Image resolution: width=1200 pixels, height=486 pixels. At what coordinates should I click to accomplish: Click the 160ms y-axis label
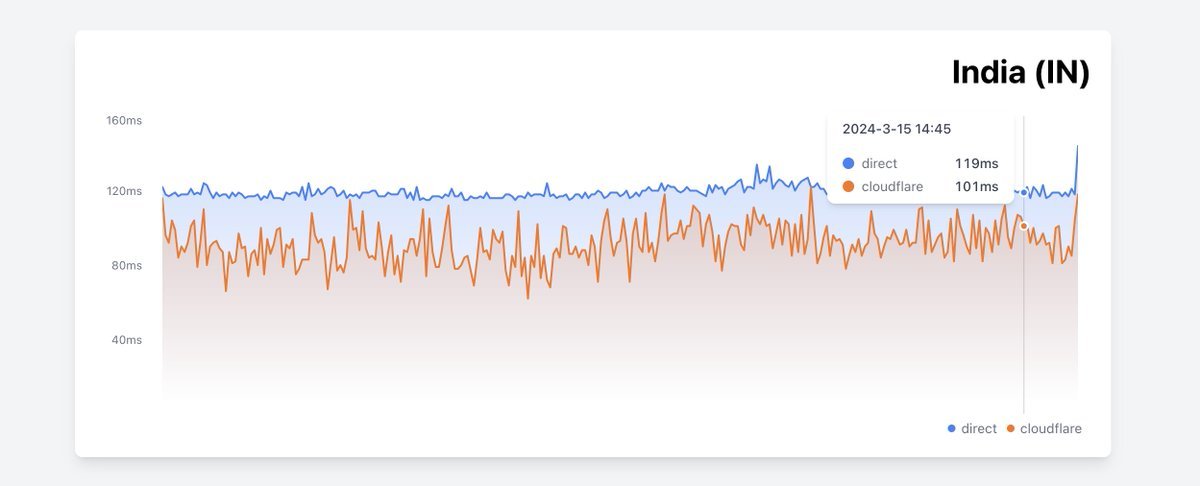pos(124,121)
